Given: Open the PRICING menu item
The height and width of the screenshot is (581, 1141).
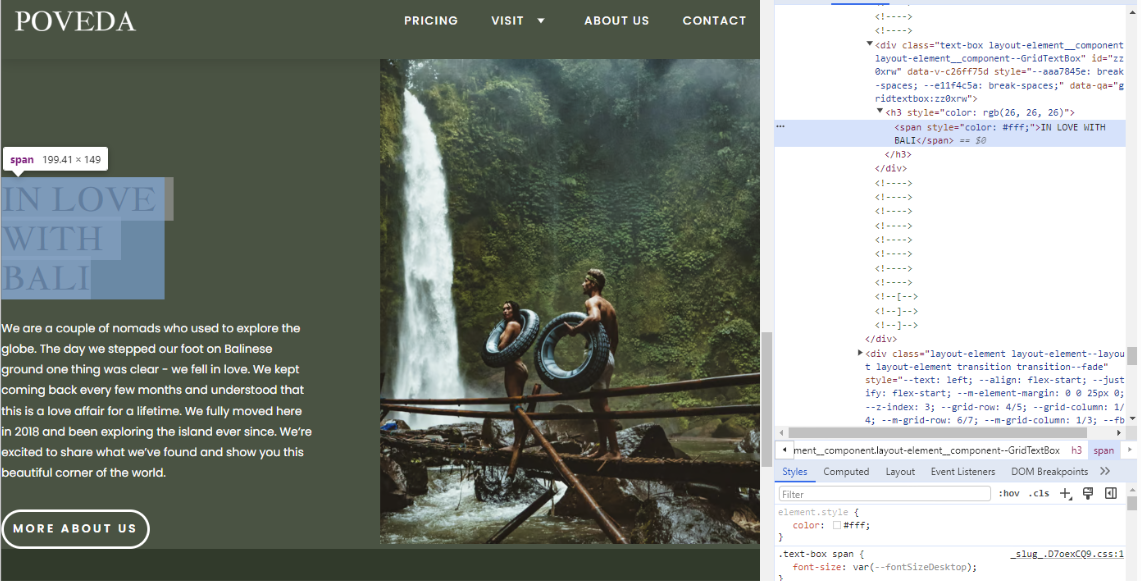Looking at the screenshot, I should 431,20.
